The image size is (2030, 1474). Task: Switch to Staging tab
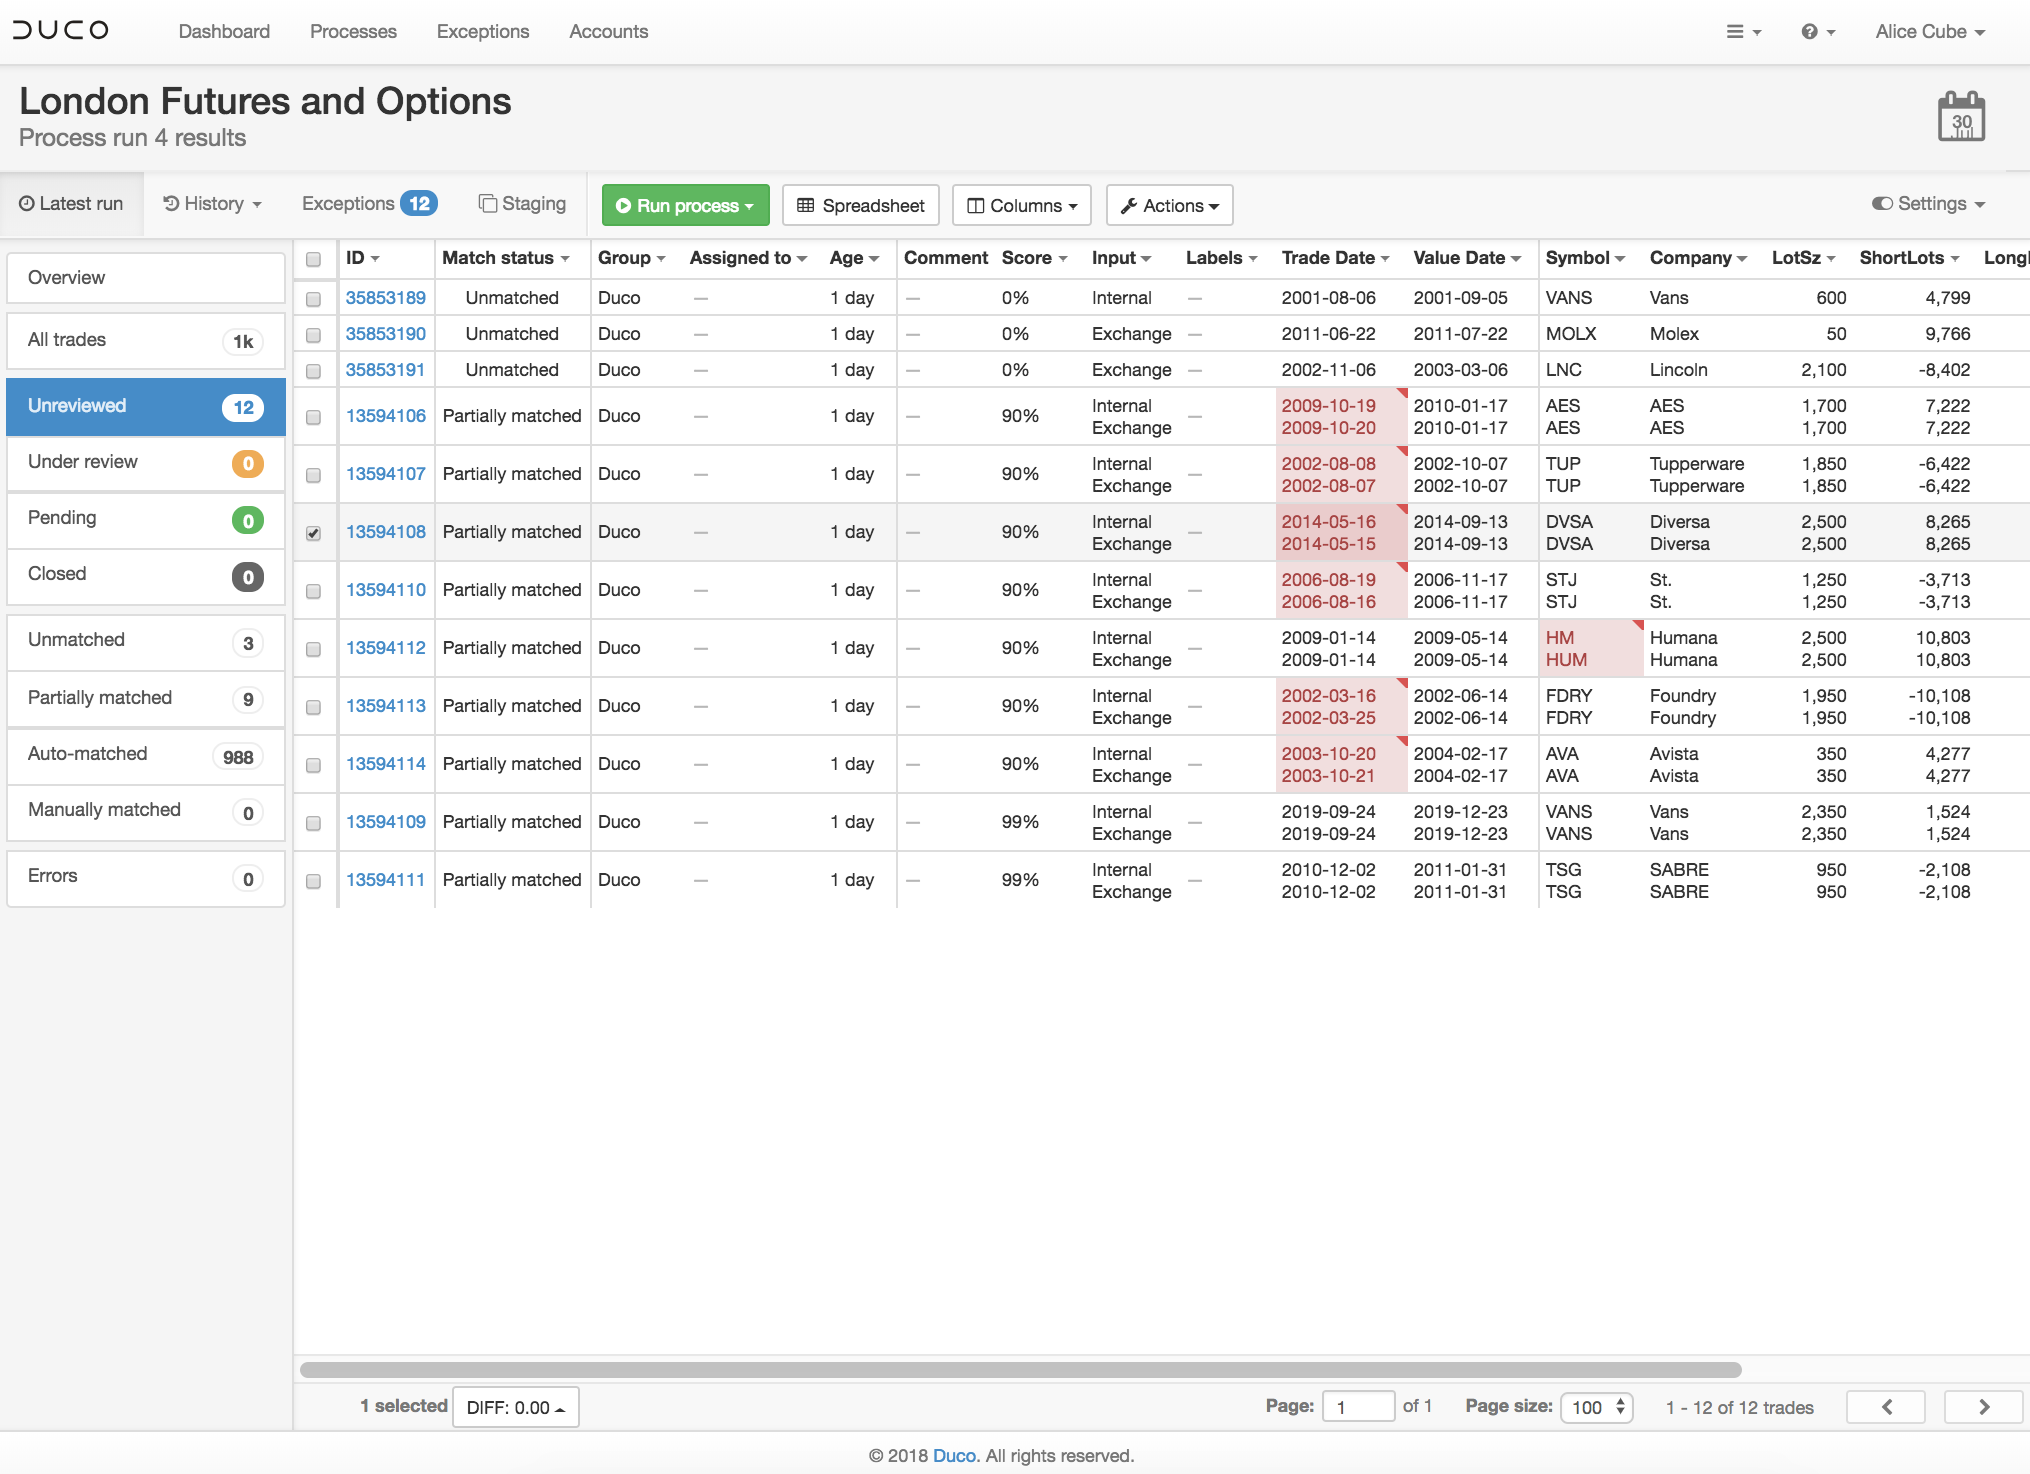tap(522, 204)
